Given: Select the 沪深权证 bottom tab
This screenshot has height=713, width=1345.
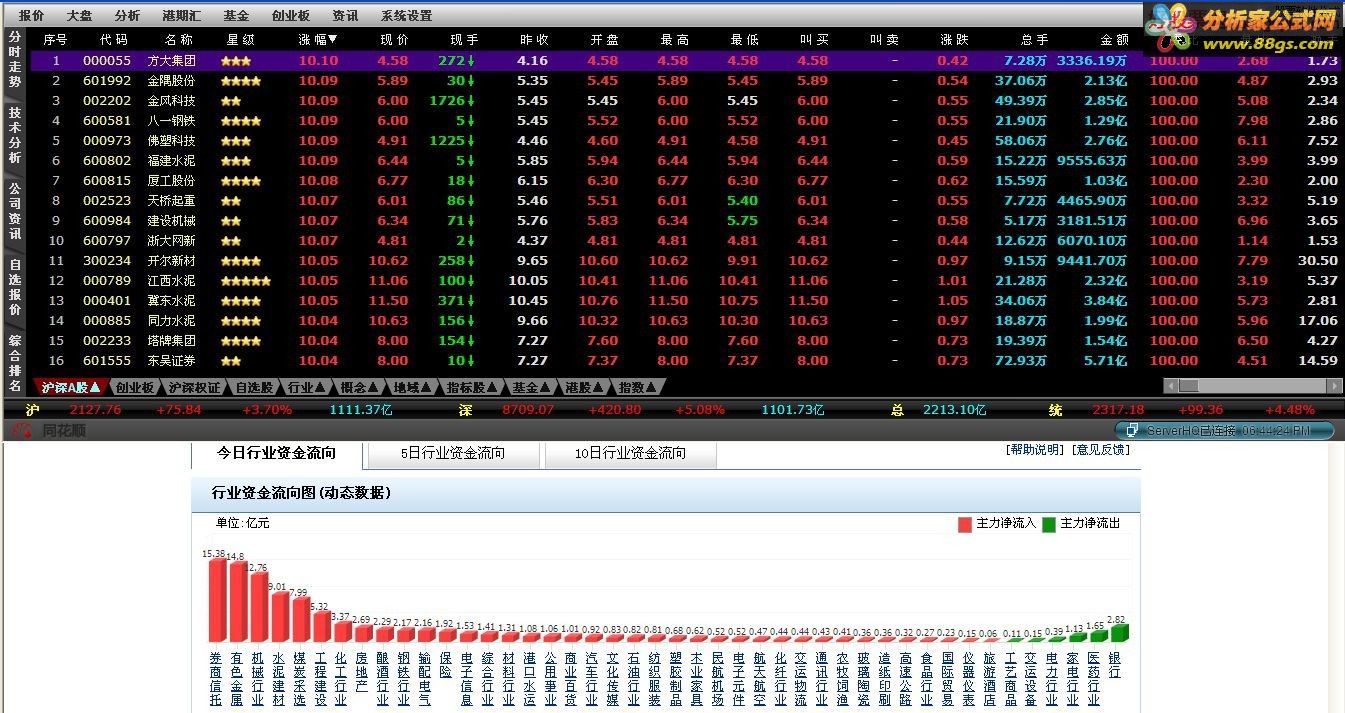Looking at the screenshot, I should (194, 387).
